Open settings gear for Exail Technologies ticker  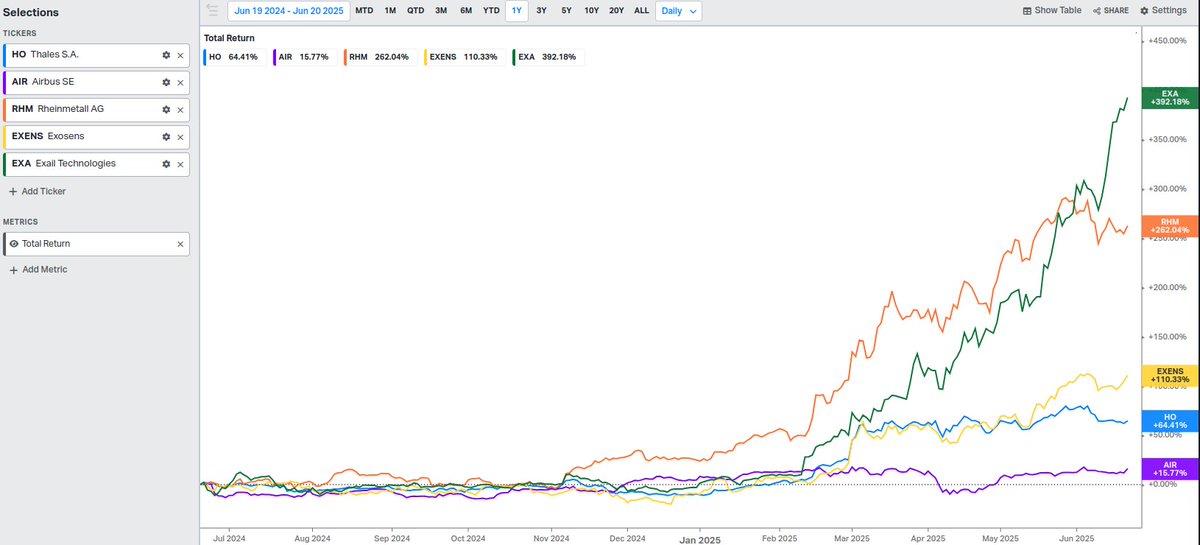(167, 163)
